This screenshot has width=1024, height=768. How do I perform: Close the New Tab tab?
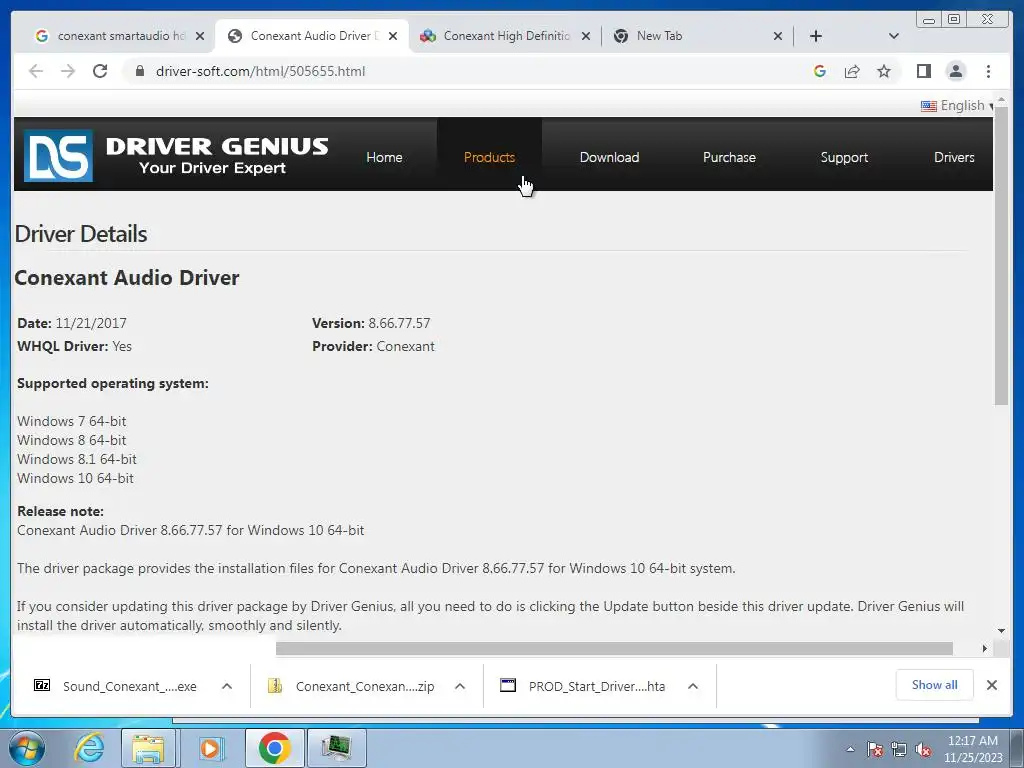pyautogui.click(x=778, y=36)
